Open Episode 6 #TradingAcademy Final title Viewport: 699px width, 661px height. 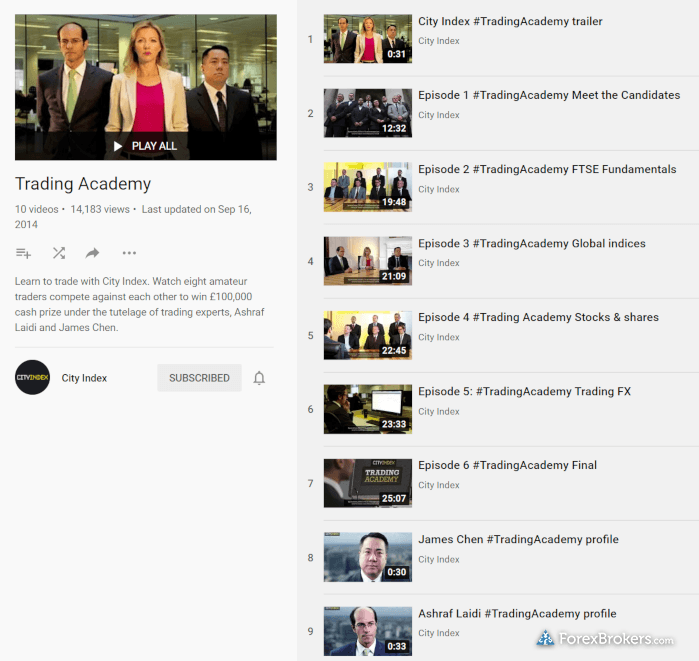click(x=507, y=465)
